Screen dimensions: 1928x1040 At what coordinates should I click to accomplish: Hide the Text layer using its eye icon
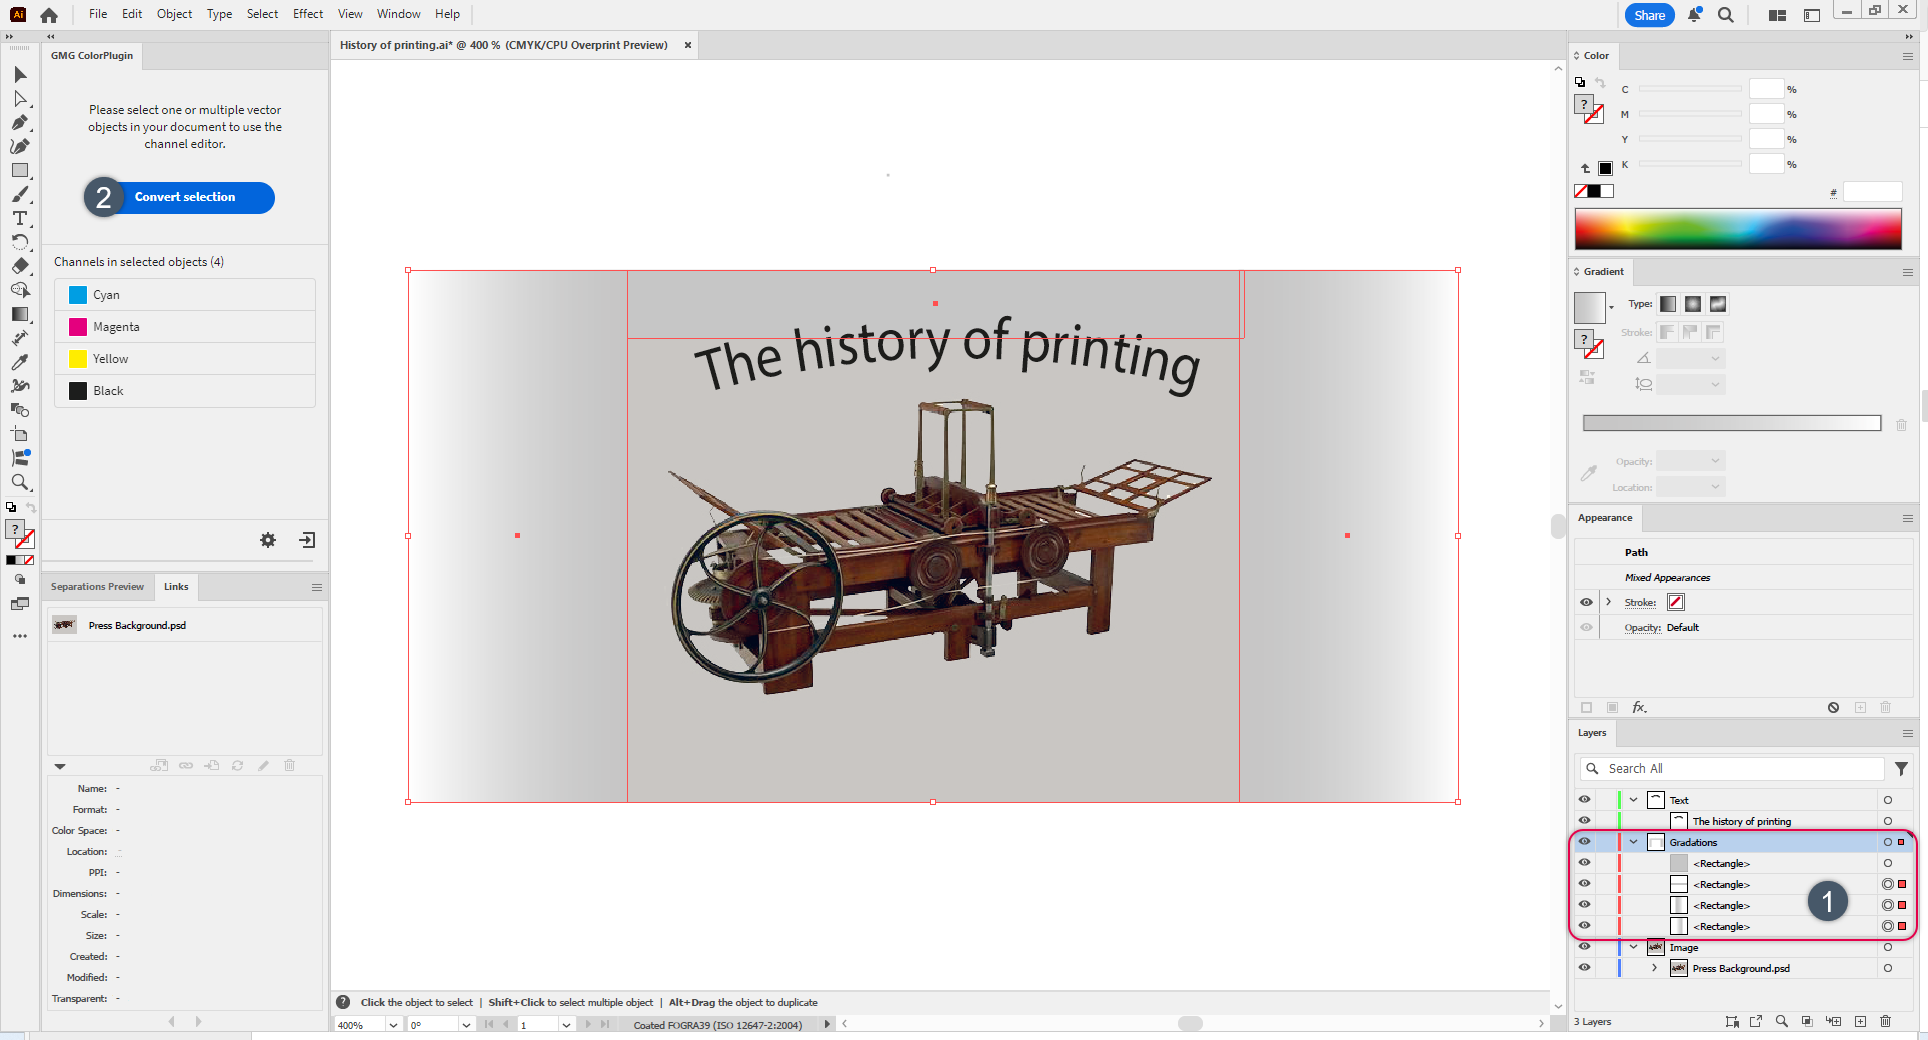(1584, 799)
